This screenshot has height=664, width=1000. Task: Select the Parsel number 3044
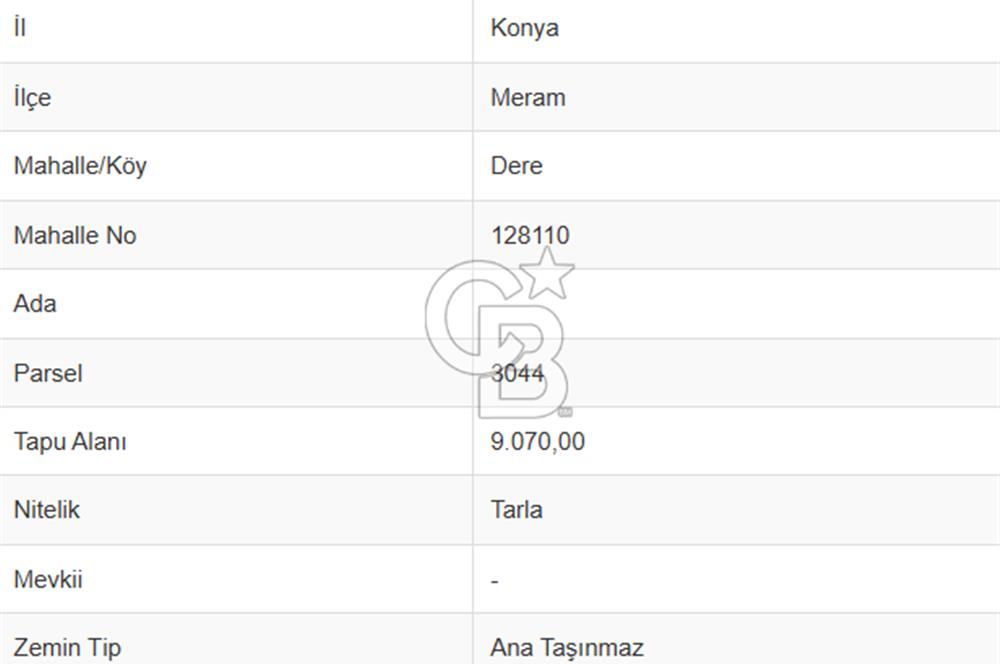(517, 373)
